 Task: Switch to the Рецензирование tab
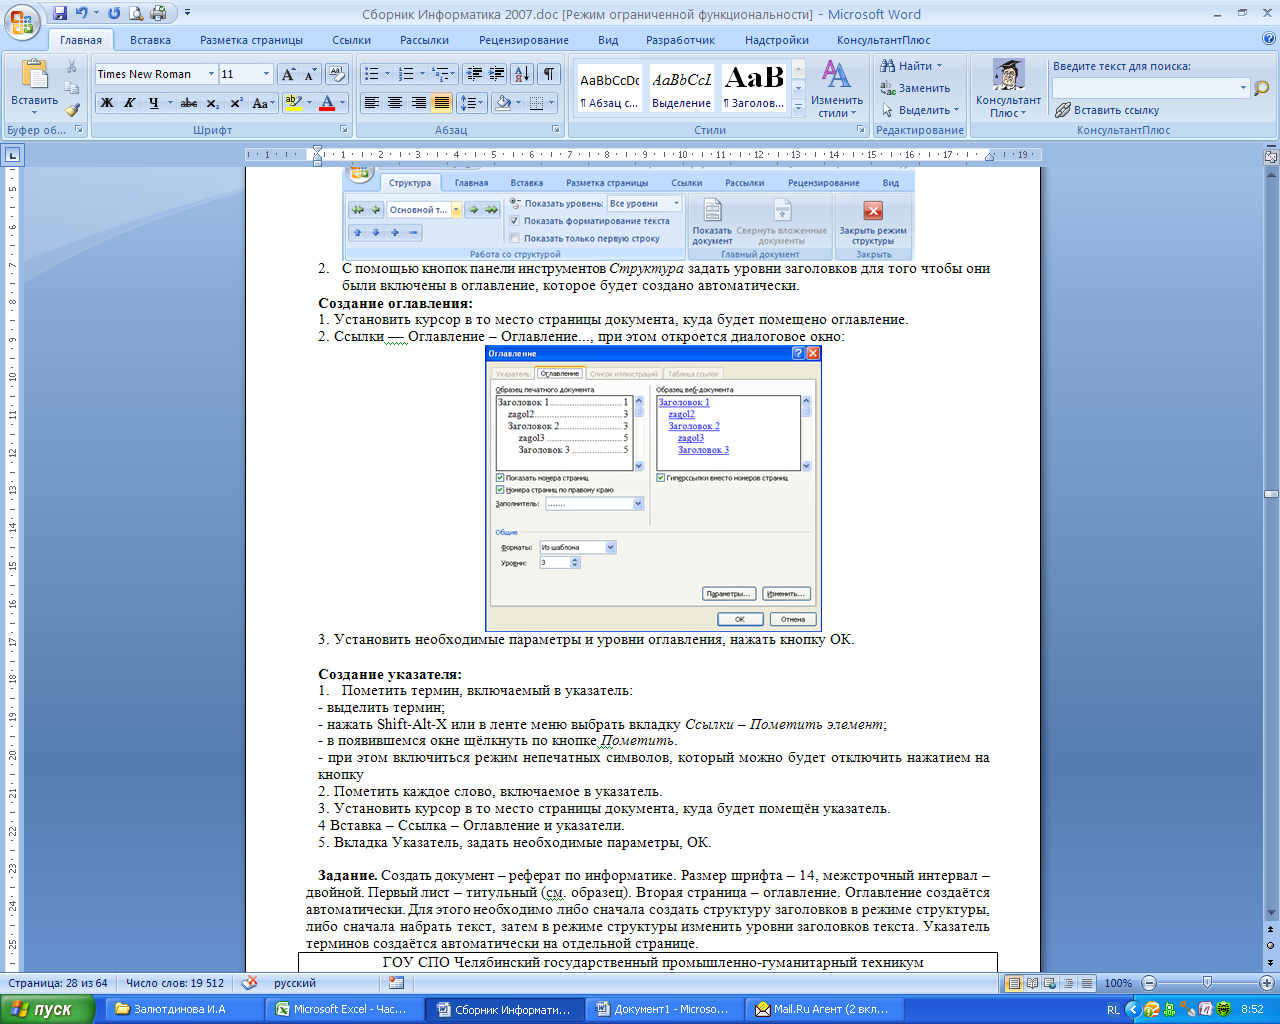pyautogui.click(x=524, y=40)
